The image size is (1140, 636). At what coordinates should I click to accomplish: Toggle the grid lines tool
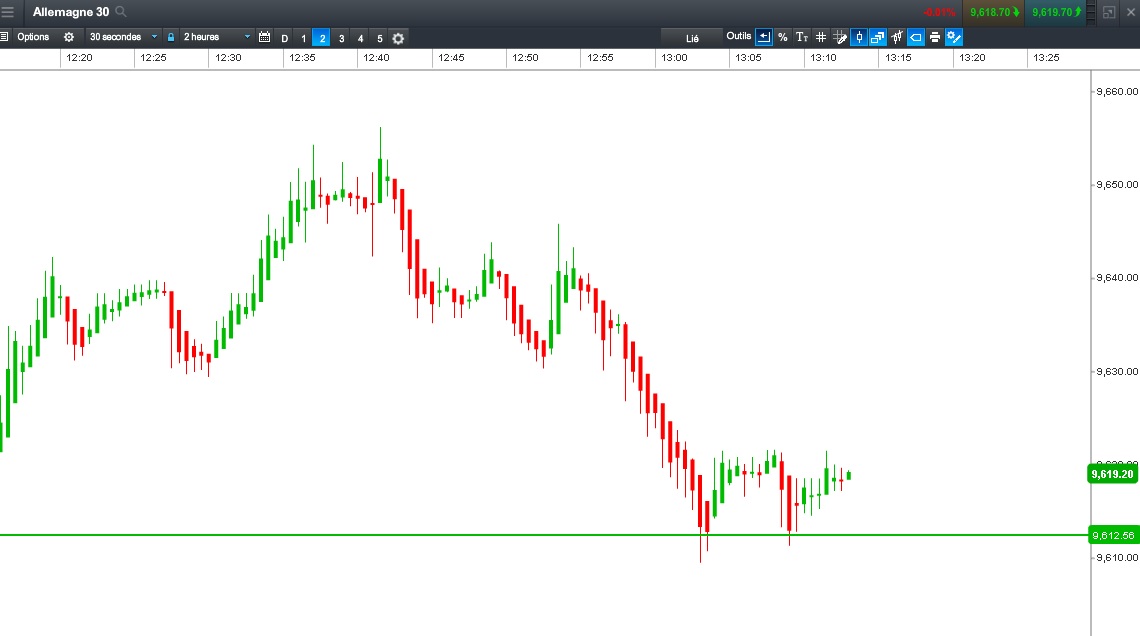(x=820, y=37)
